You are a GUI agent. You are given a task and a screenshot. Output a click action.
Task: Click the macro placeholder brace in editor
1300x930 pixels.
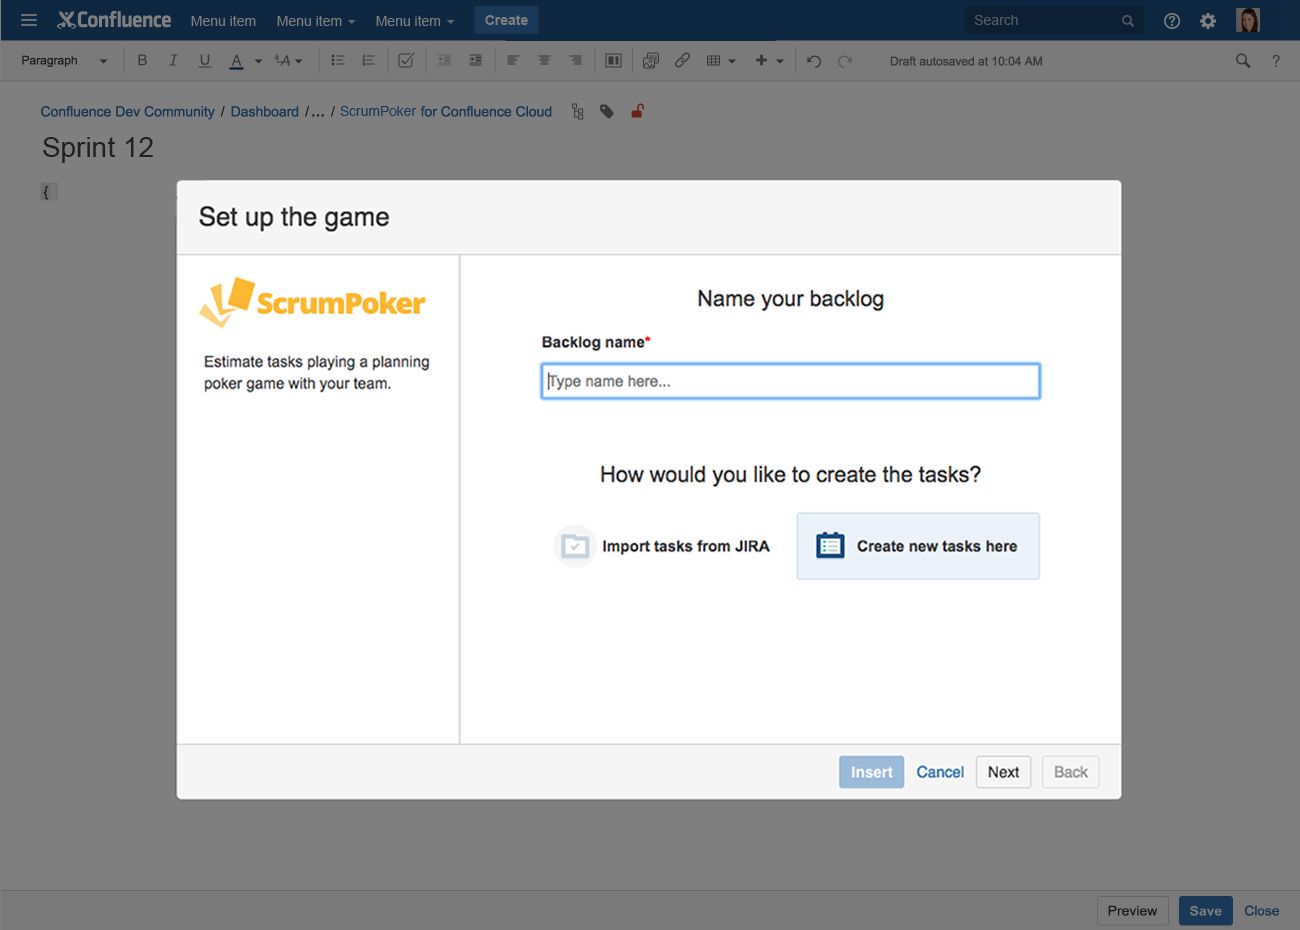pos(46,191)
